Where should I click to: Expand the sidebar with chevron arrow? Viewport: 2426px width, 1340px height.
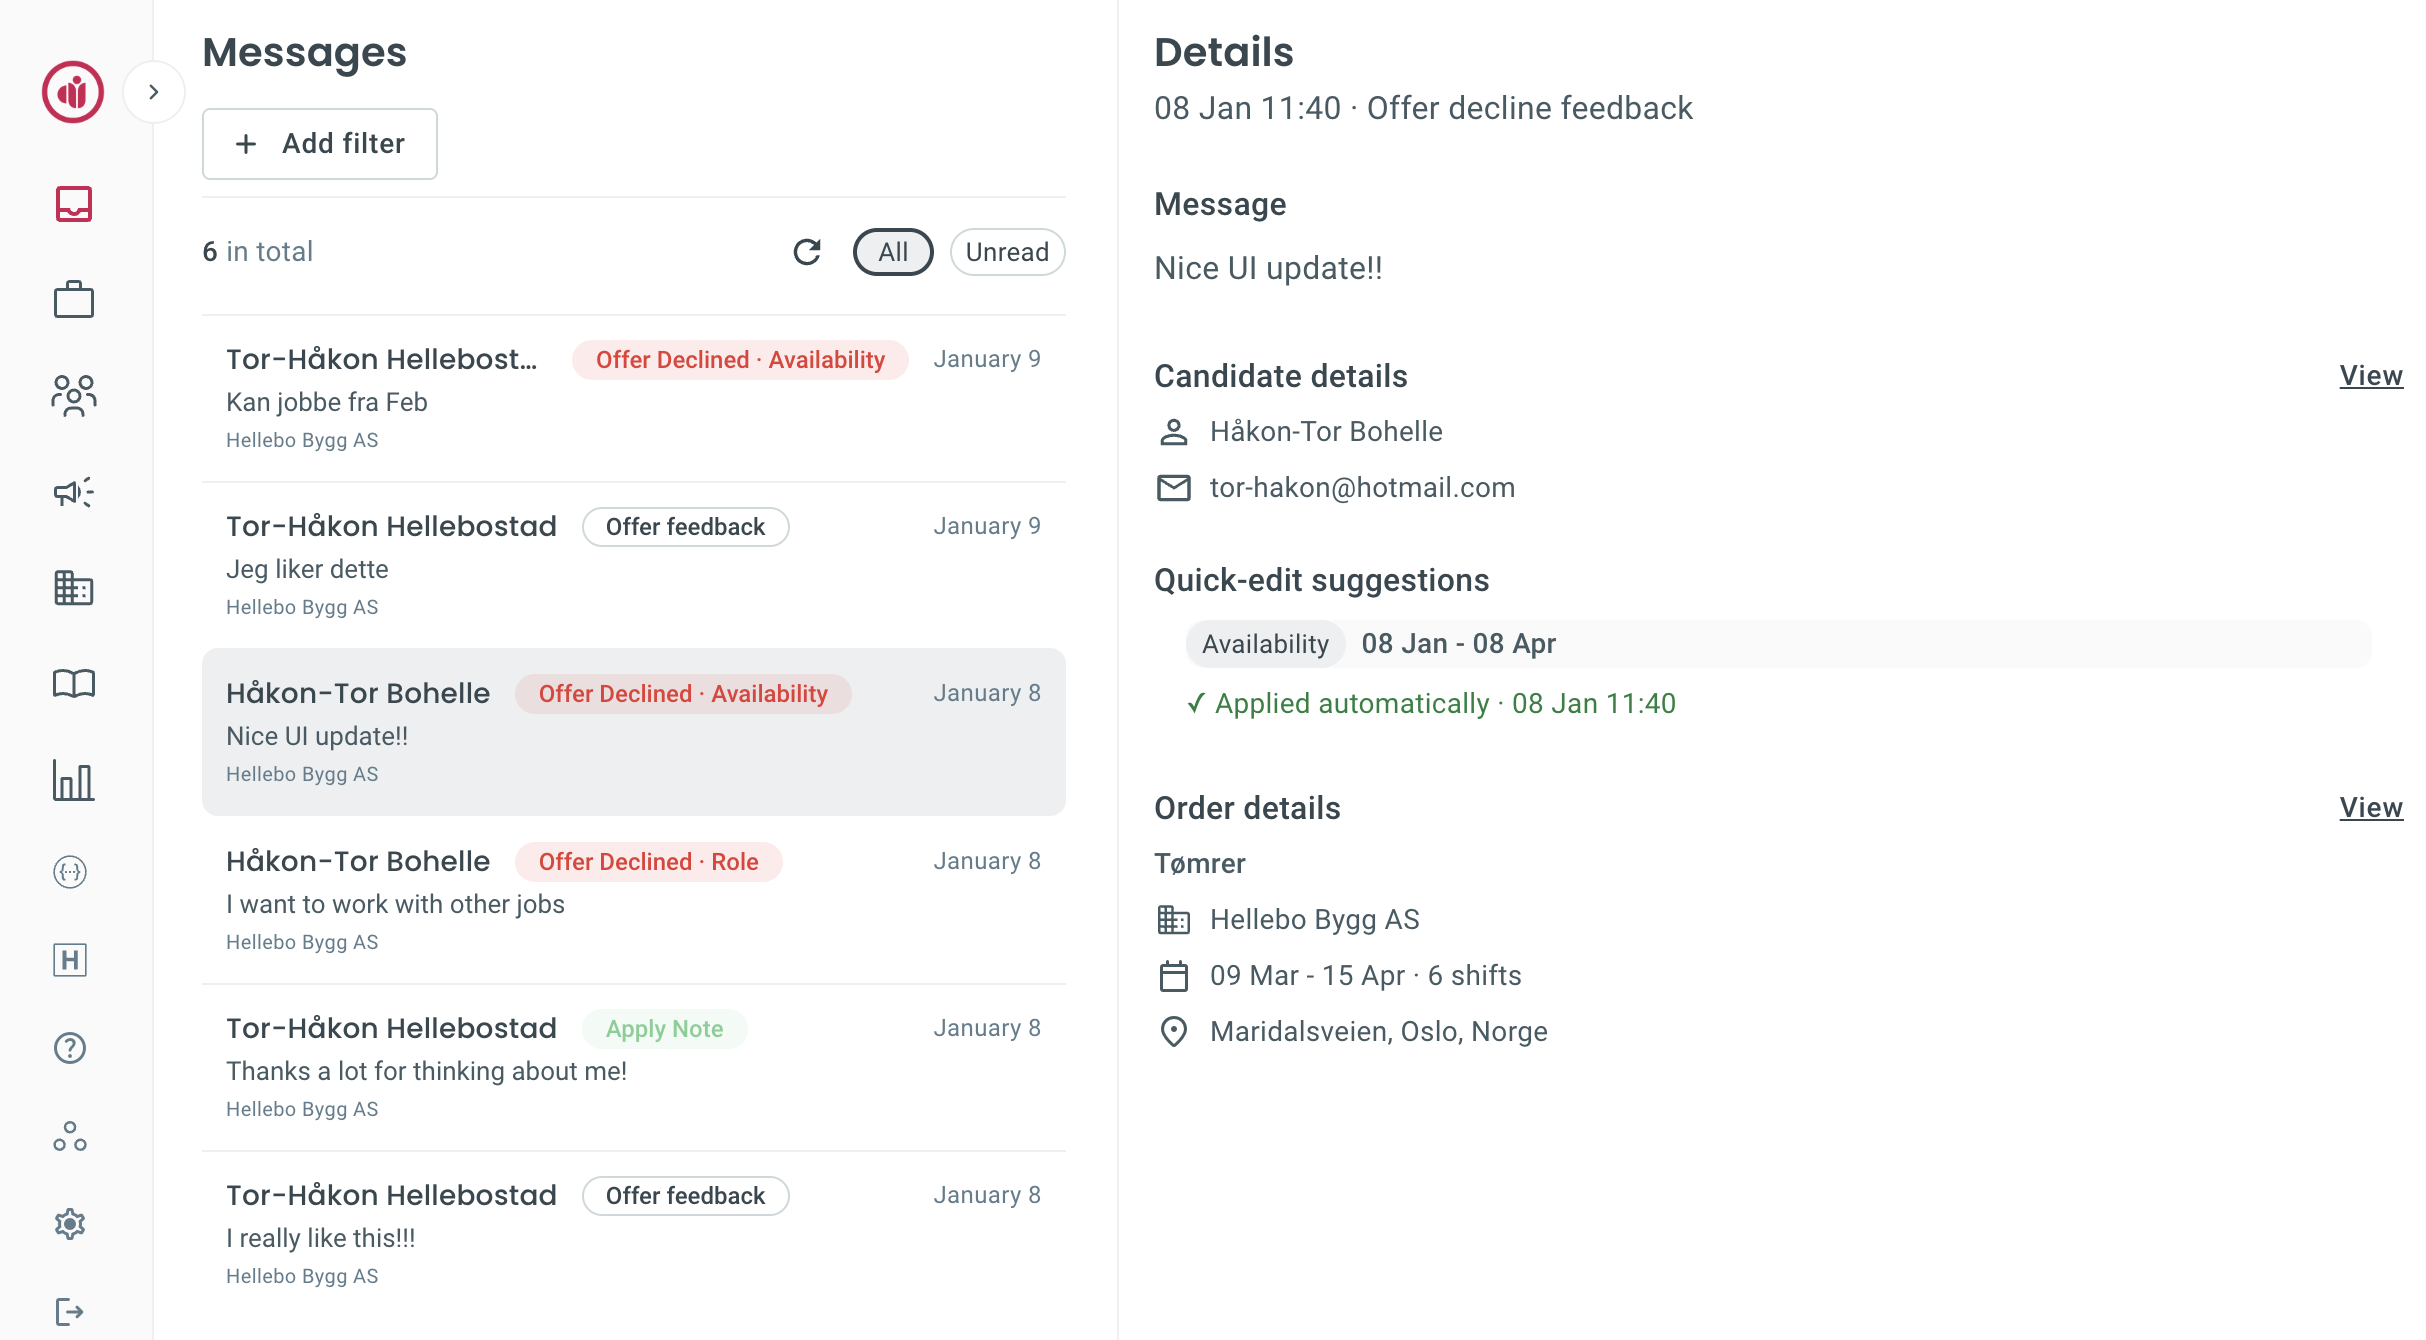tap(153, 92)
